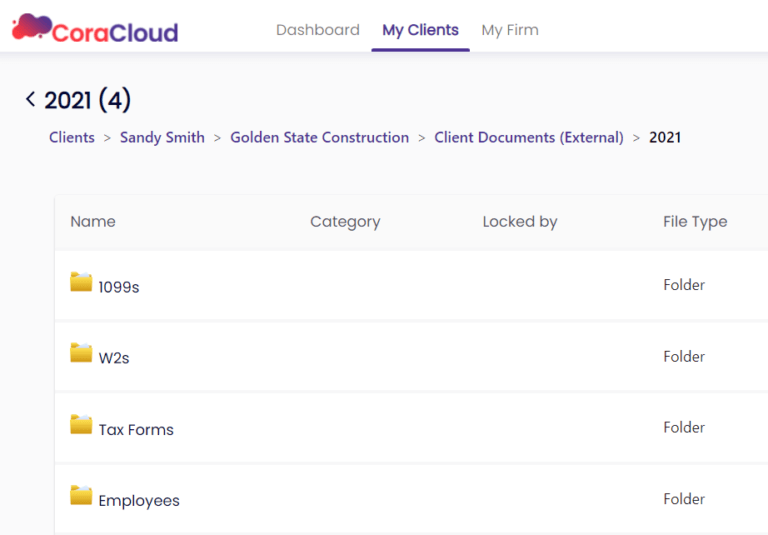Click the Locked by column header
Viewport: 768px width, 535px height.
tap(519, 222)
